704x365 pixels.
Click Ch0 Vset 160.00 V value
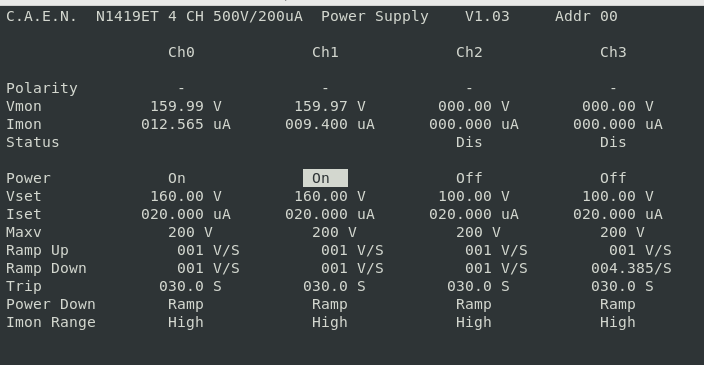pyautogui.click(x=186, y=196)
